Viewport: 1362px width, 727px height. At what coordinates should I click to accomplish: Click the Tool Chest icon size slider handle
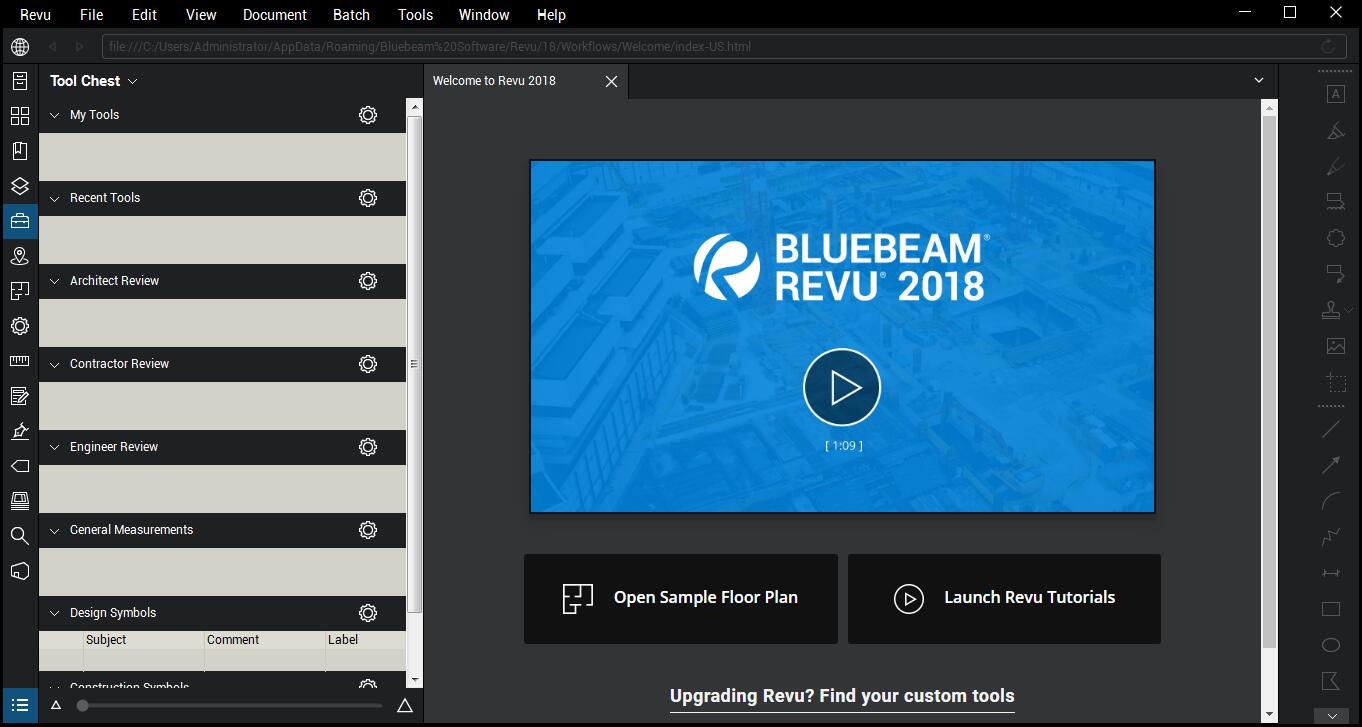(x=82, y=706)
